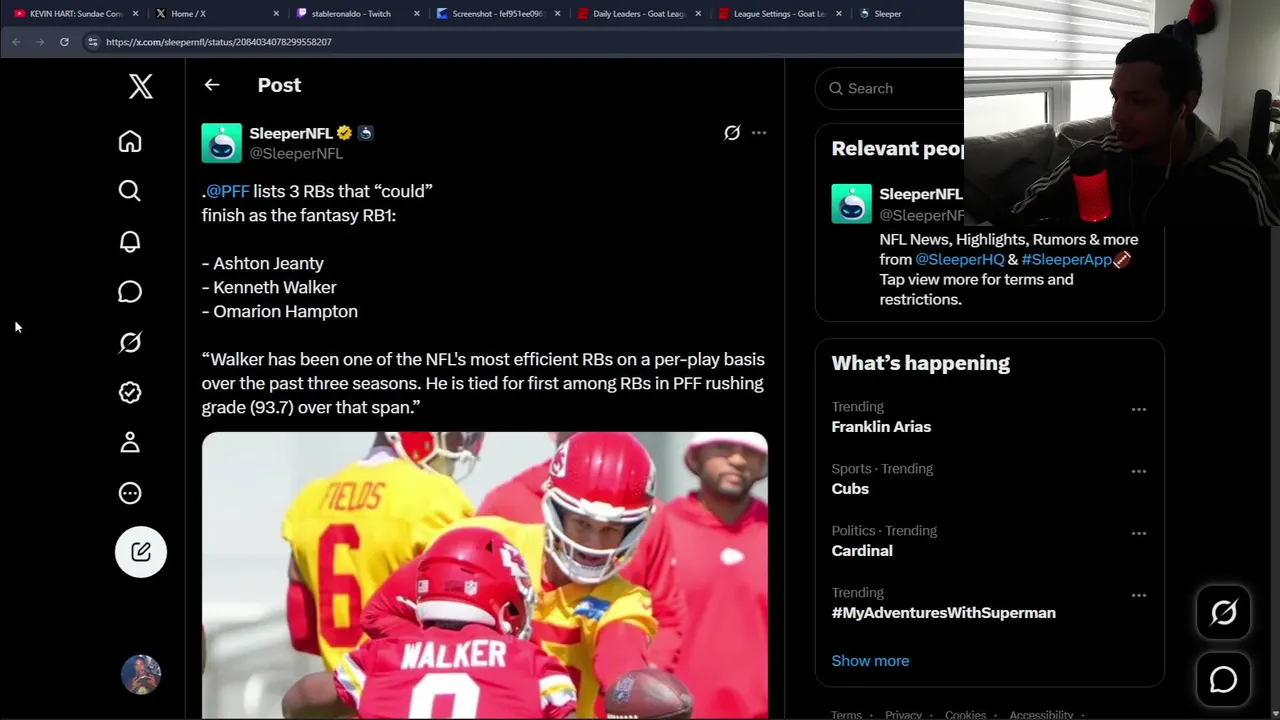
Task: Close the Home / X tab
Action: click(x=276, y=14)
